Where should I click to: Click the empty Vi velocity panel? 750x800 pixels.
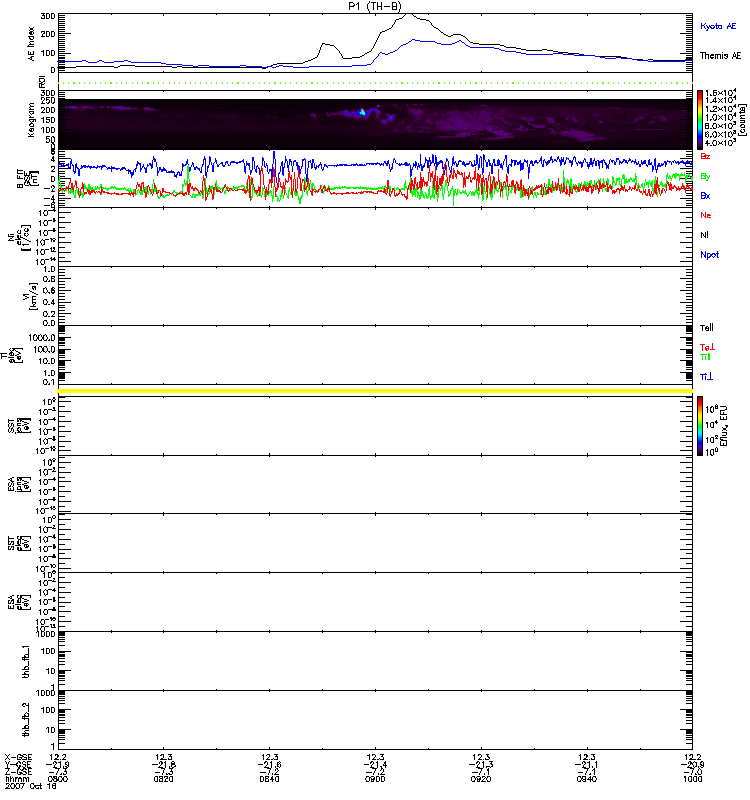pos(375,295)
